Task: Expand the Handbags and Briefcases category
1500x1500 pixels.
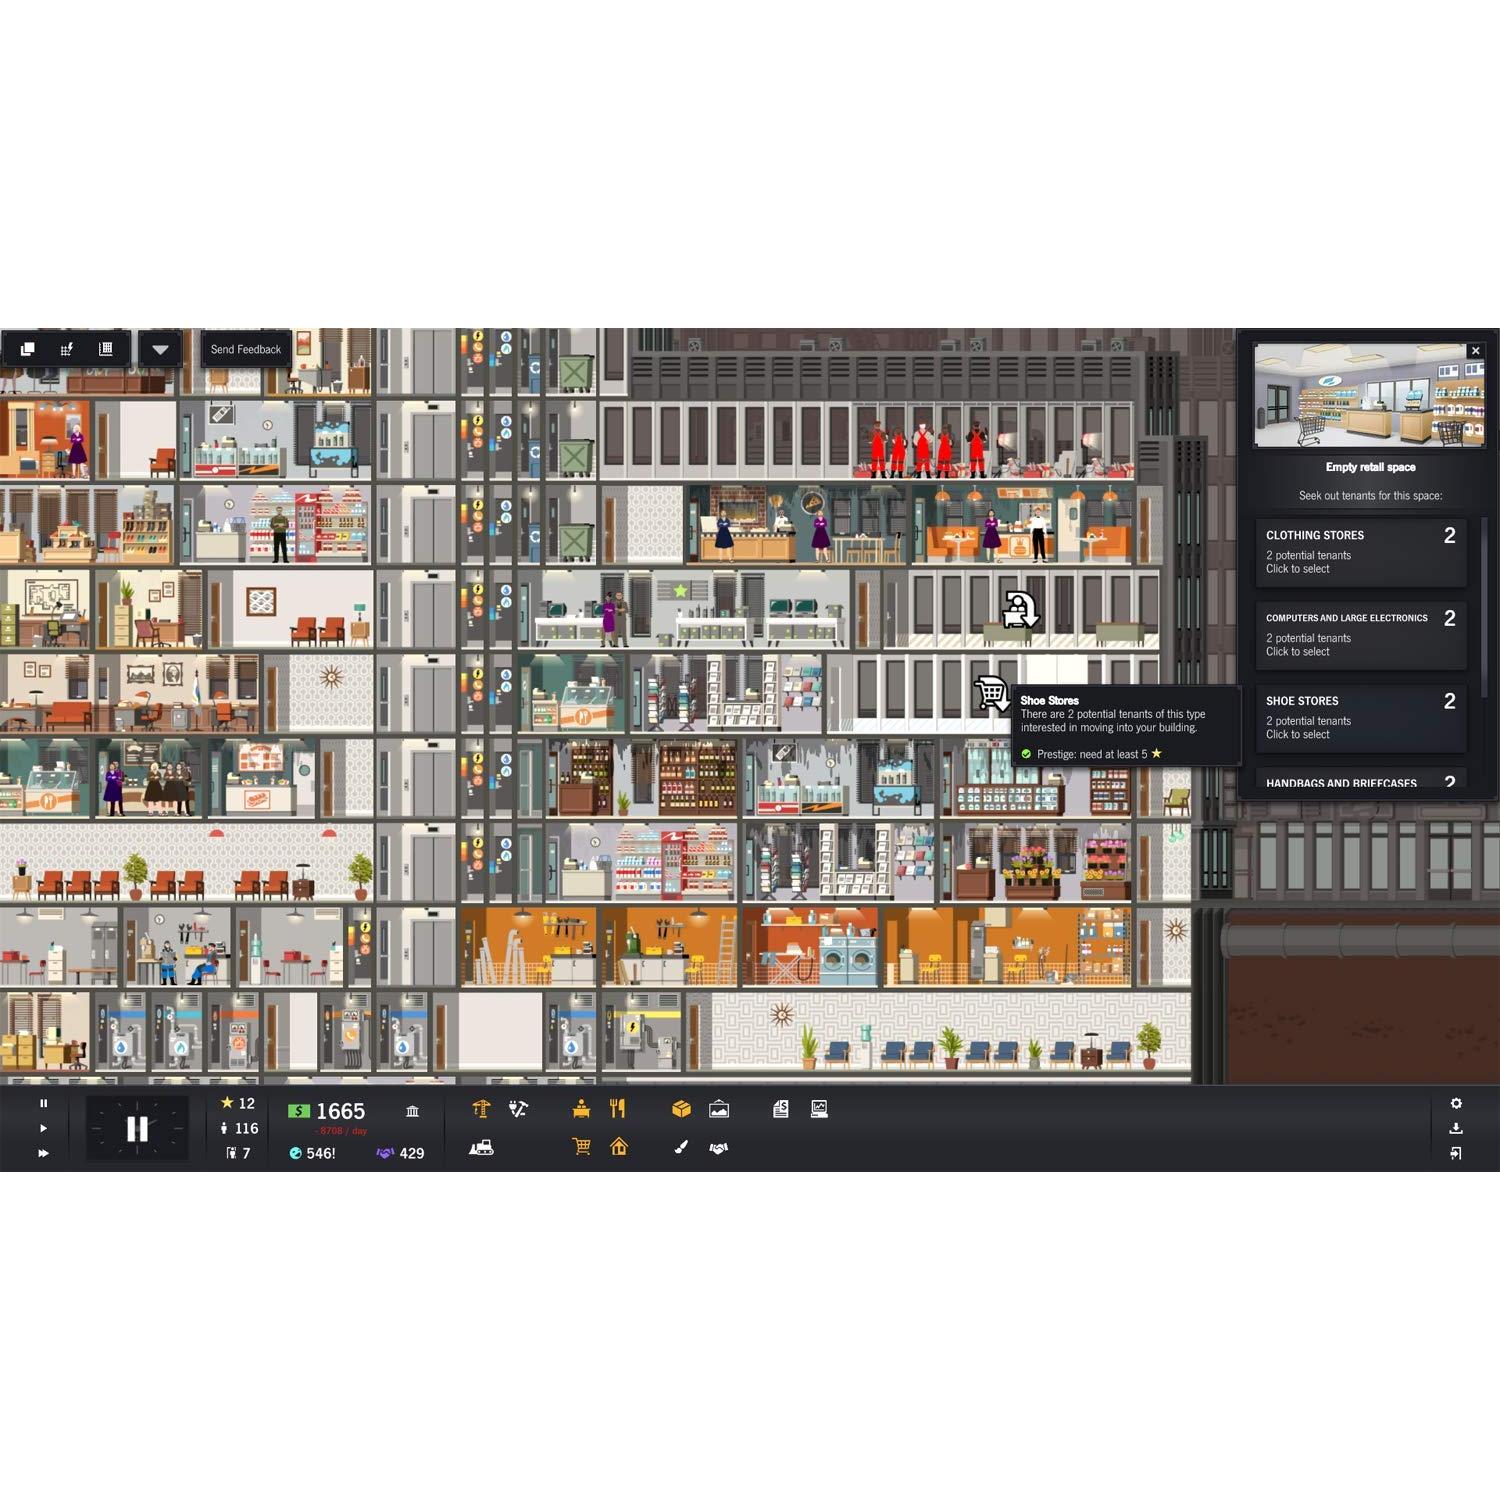Action: [x=1360, y=783]
